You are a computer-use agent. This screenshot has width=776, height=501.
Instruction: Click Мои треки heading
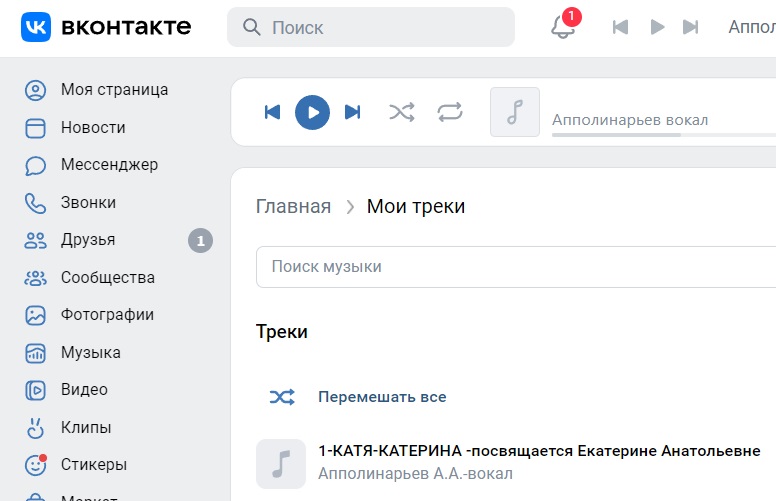416,206
